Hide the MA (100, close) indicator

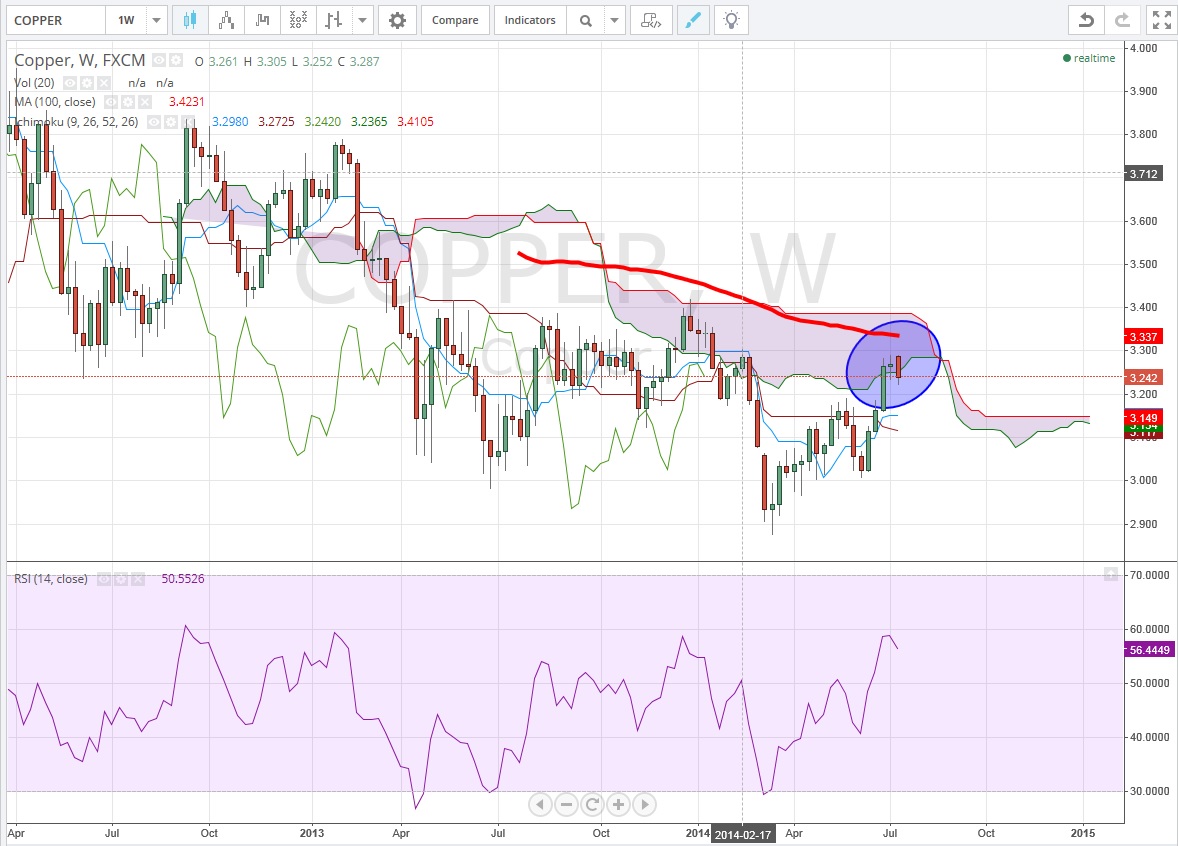click(x=112, y=102)
